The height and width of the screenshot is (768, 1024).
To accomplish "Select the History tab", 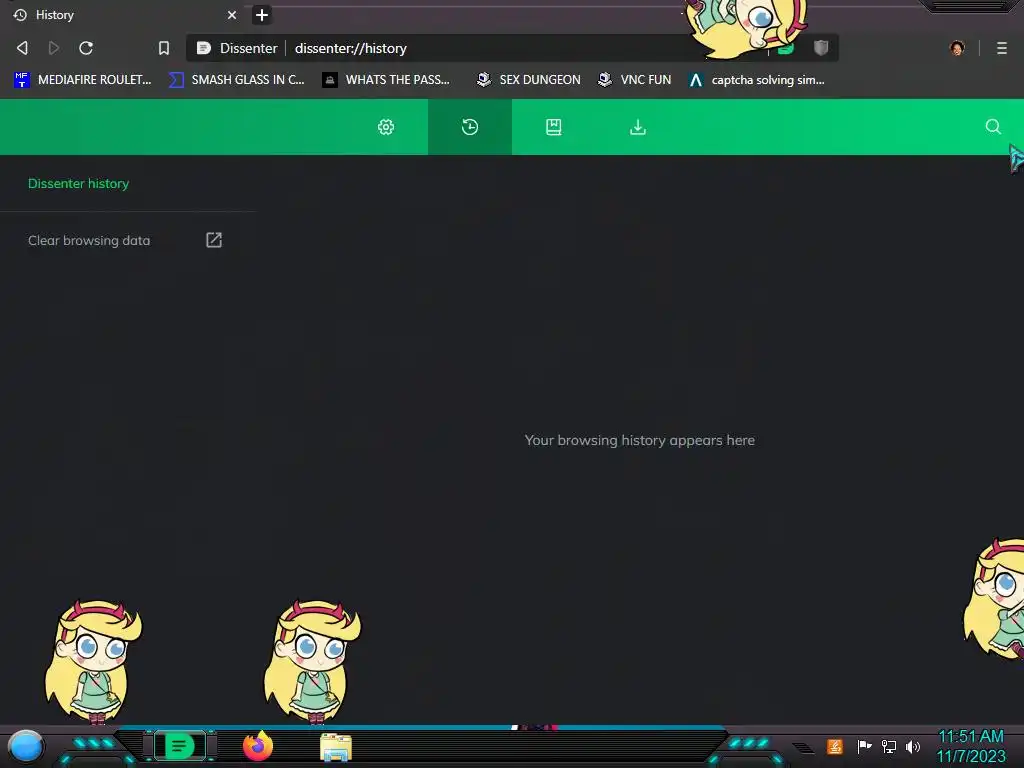I will 124,14.
